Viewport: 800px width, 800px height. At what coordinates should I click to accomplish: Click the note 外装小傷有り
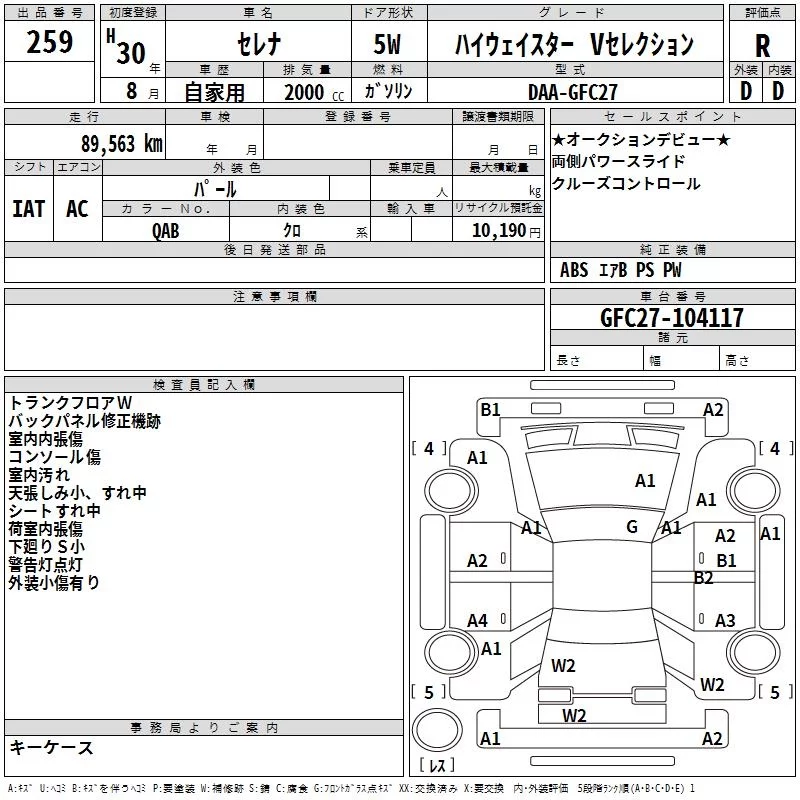tap(54, 582)
